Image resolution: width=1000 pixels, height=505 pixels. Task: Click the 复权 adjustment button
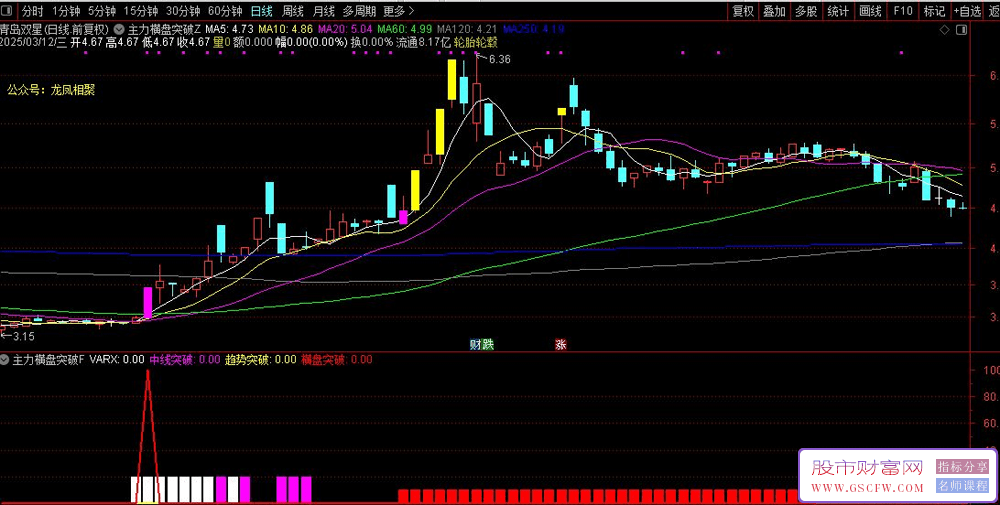tap(743, 11)
